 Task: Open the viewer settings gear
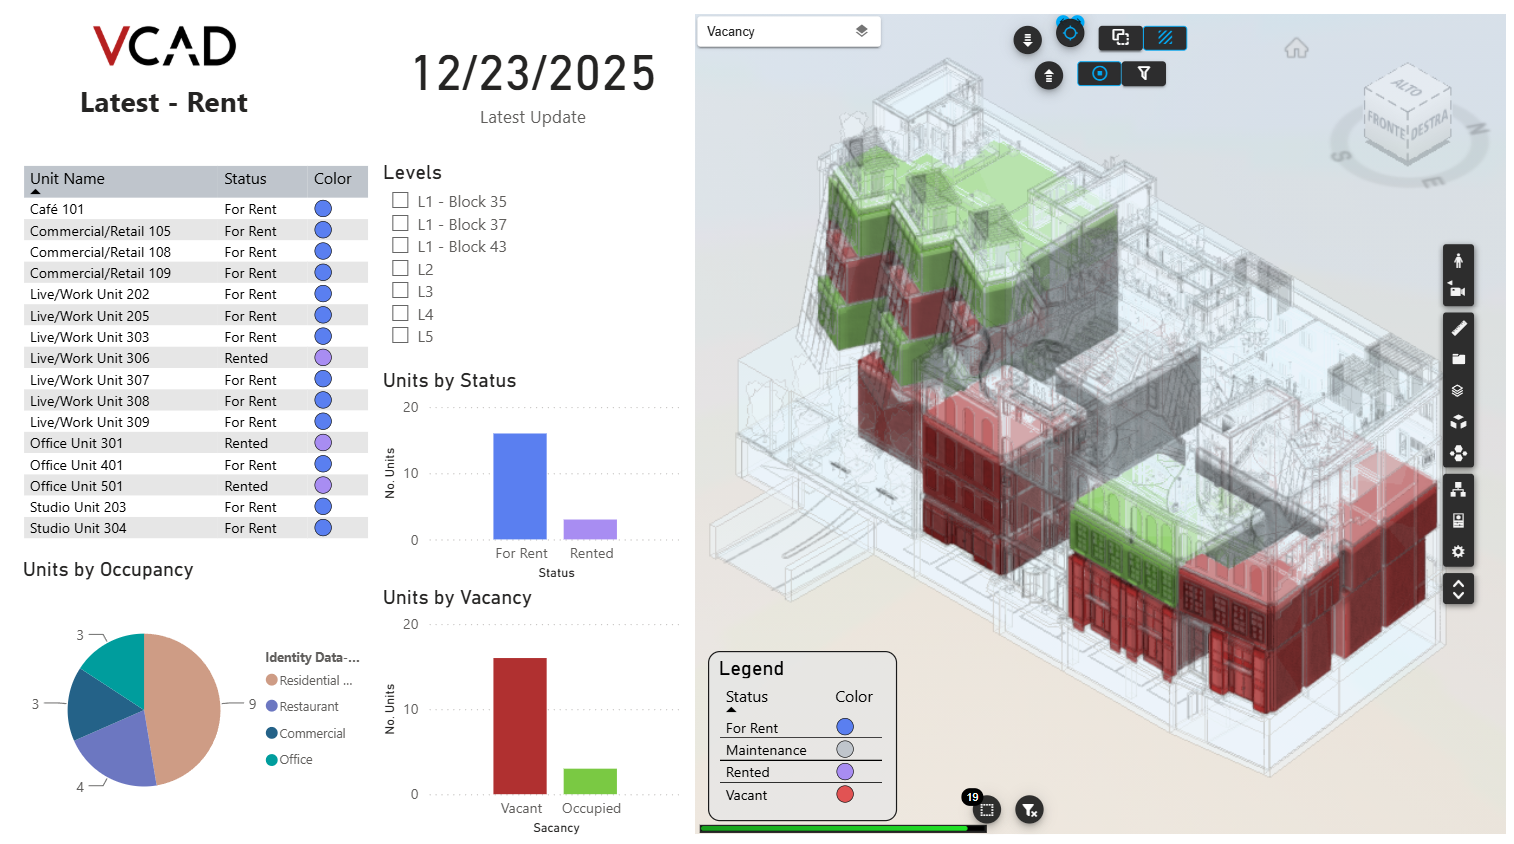[x=1458, y=552]
